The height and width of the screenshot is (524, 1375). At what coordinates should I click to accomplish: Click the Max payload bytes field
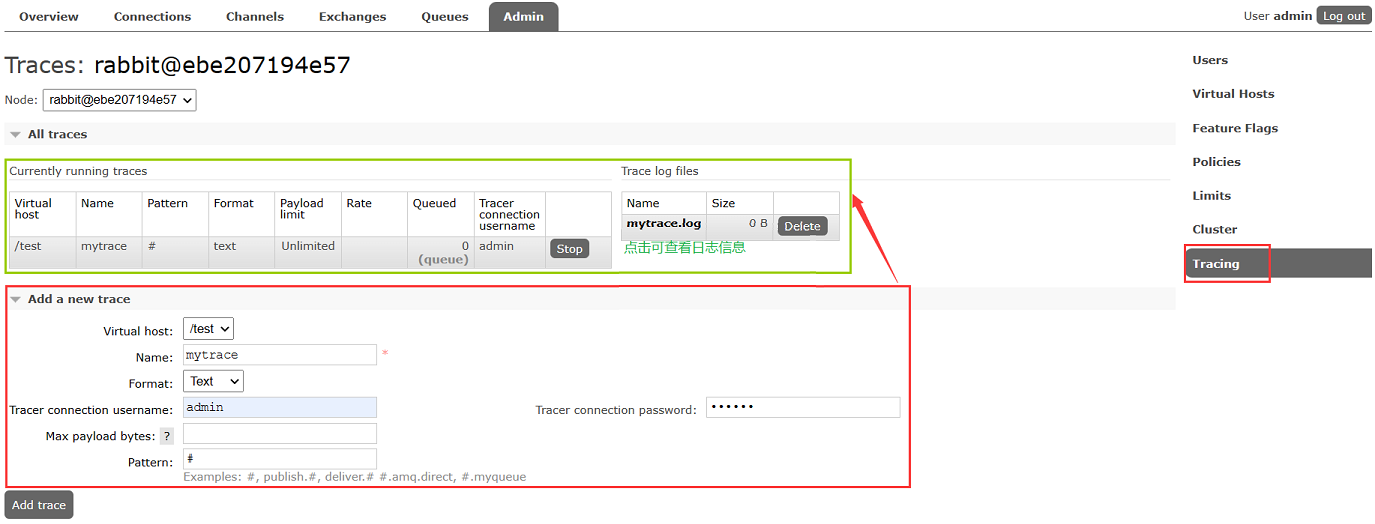[280, 433]
